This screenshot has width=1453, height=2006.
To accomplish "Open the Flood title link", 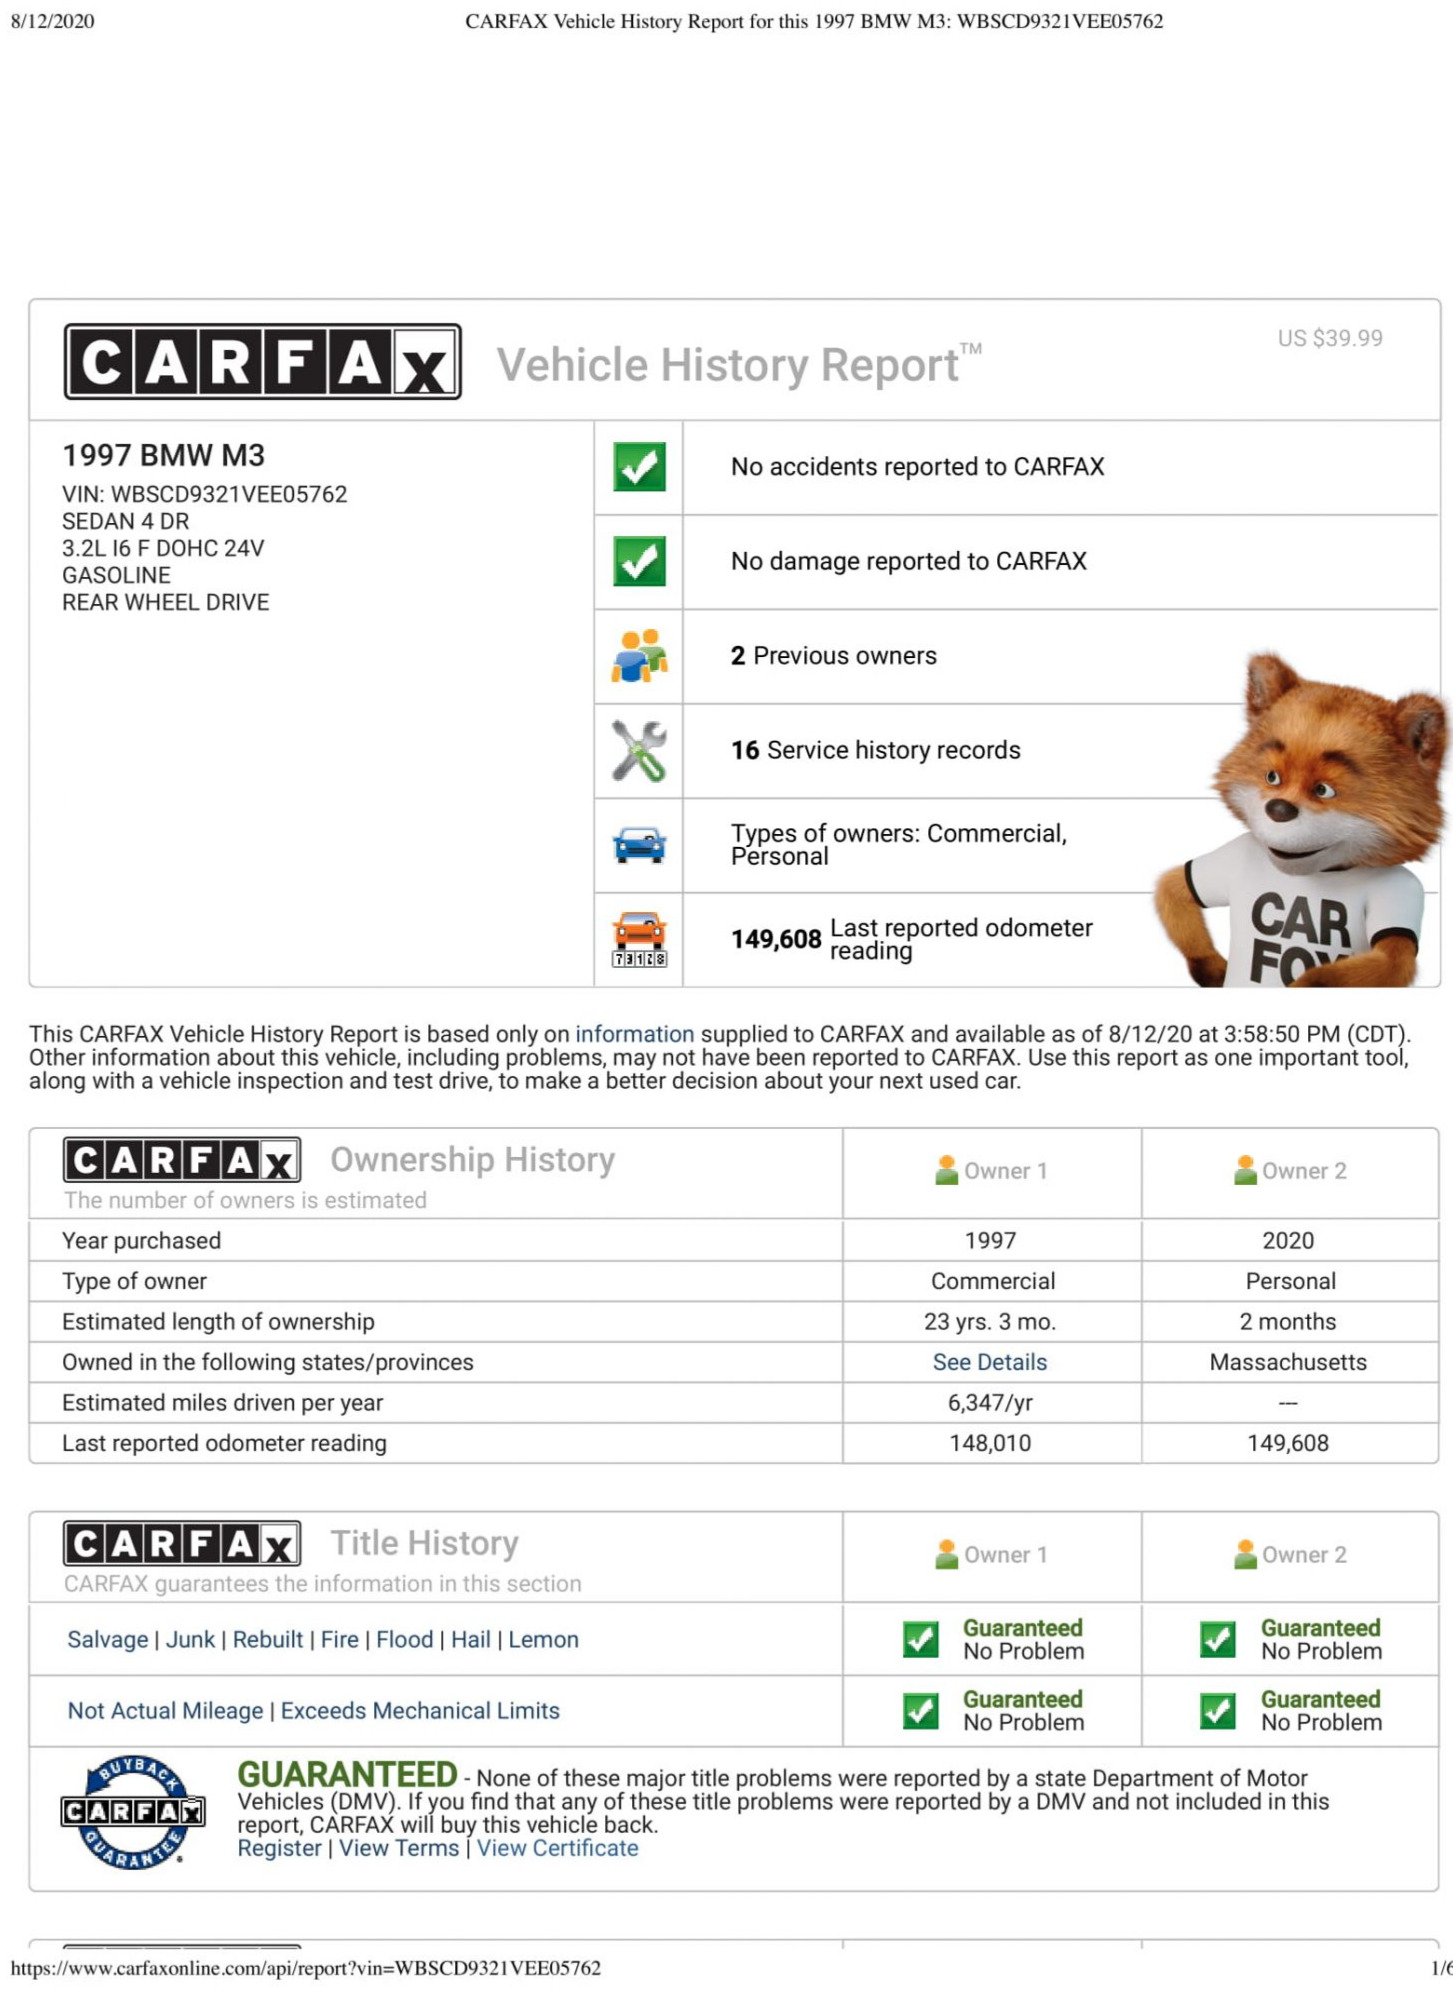I will [405, 1640].
